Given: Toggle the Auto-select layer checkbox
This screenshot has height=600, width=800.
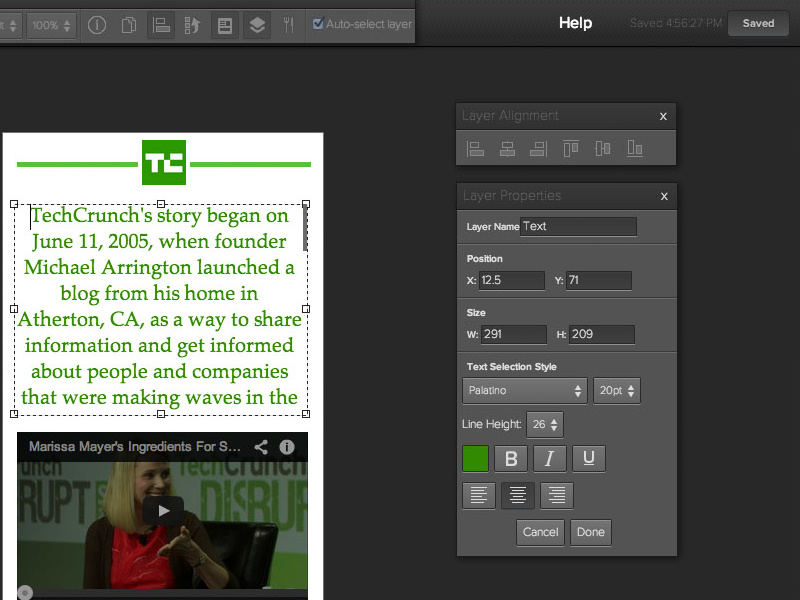Looking at the screenshot, I should pos(318,24).
